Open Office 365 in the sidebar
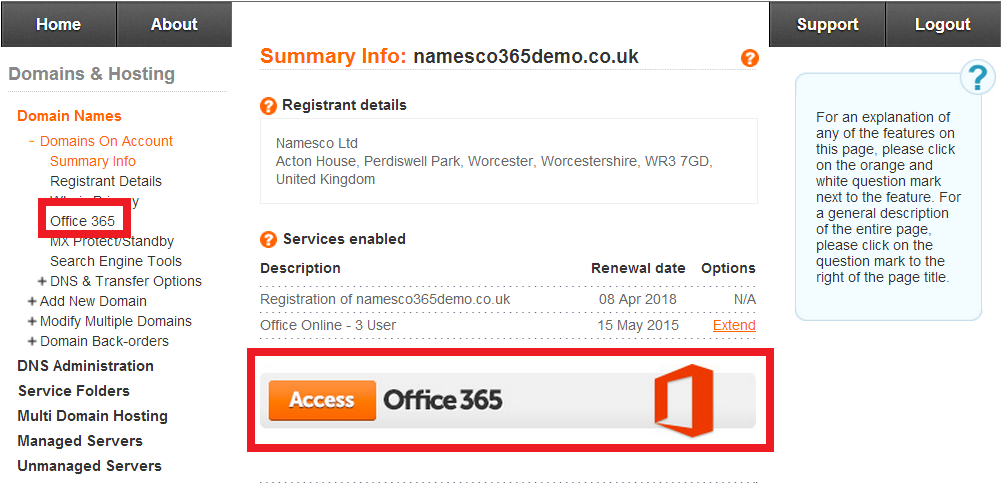 (83, 222)
